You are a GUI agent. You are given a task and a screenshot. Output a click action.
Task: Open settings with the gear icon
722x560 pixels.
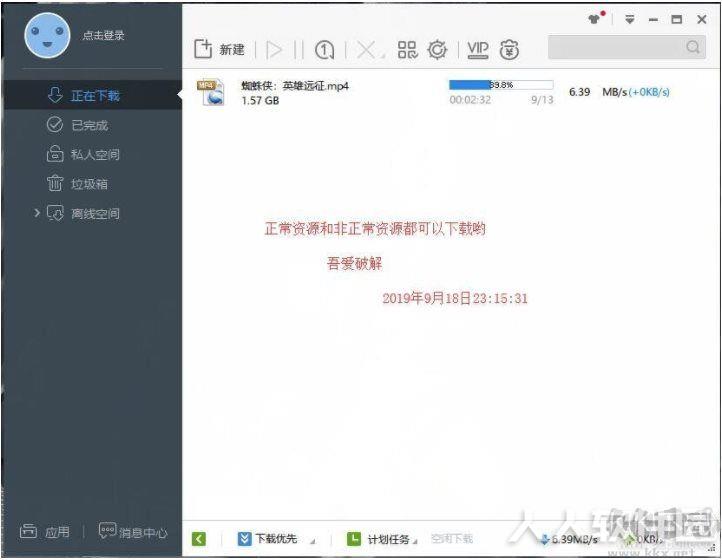pos(437,49)
